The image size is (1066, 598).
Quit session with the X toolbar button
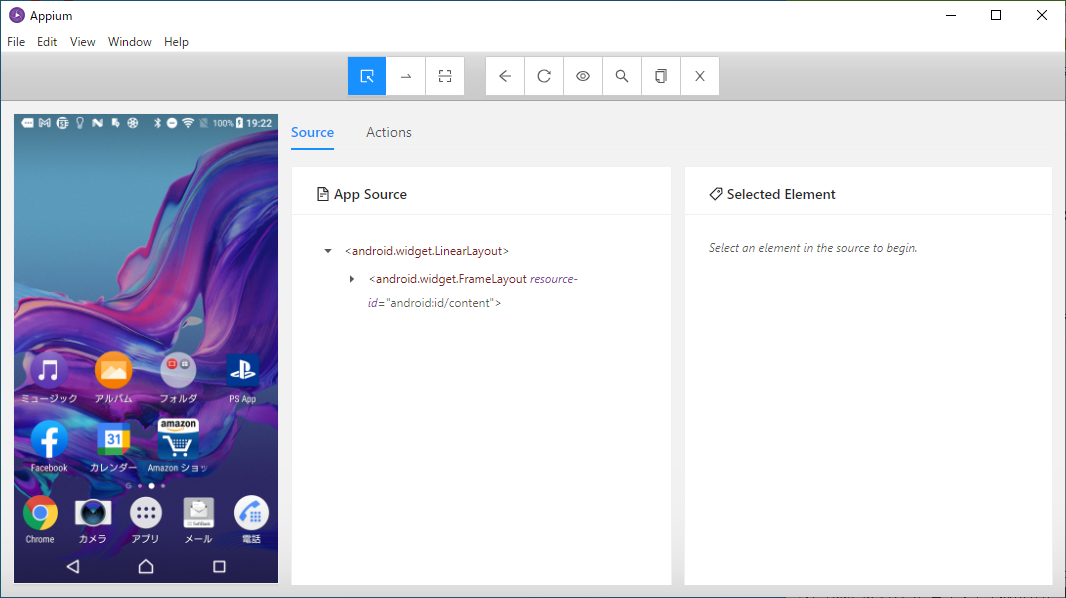(x=700, y=76)
